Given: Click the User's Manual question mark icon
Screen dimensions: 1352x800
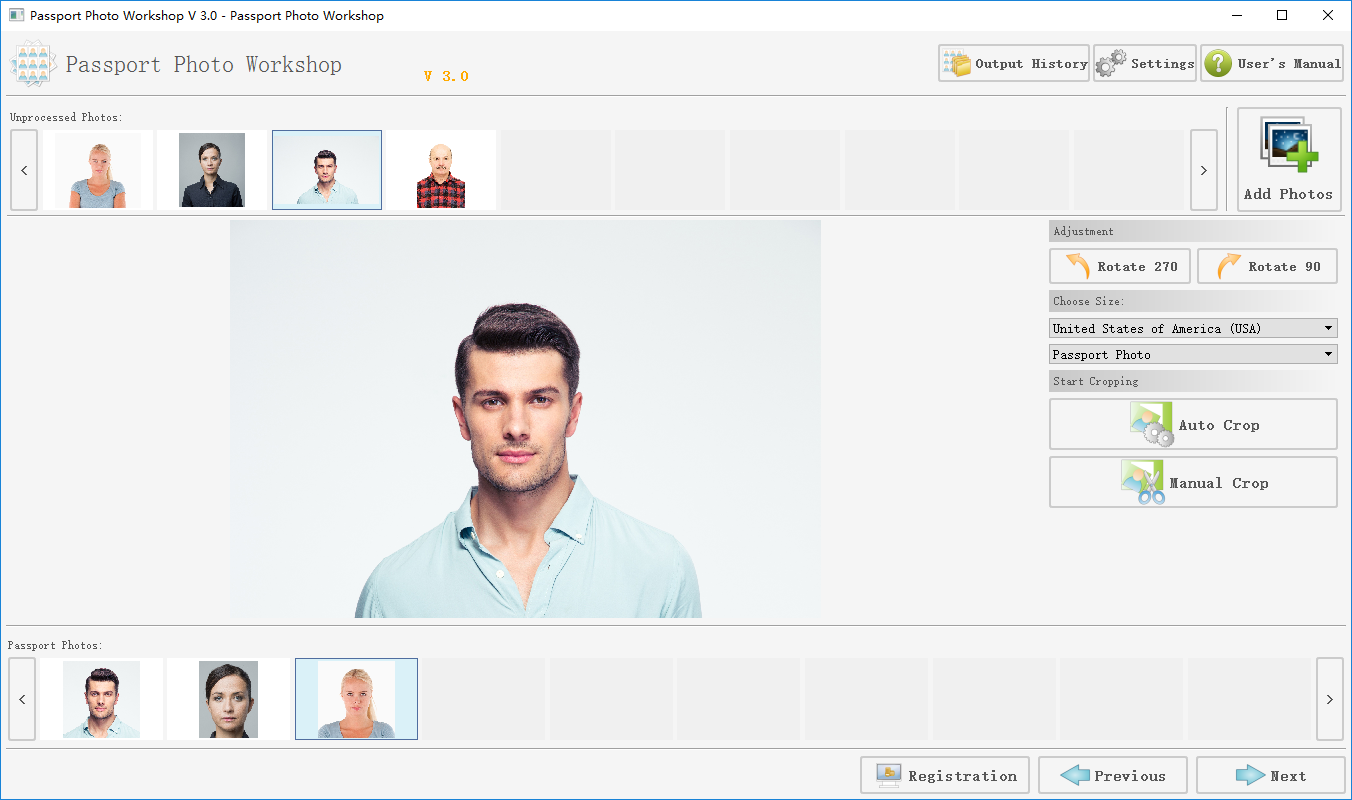Looking at the screenshot, I should (x=1217, y=64).
